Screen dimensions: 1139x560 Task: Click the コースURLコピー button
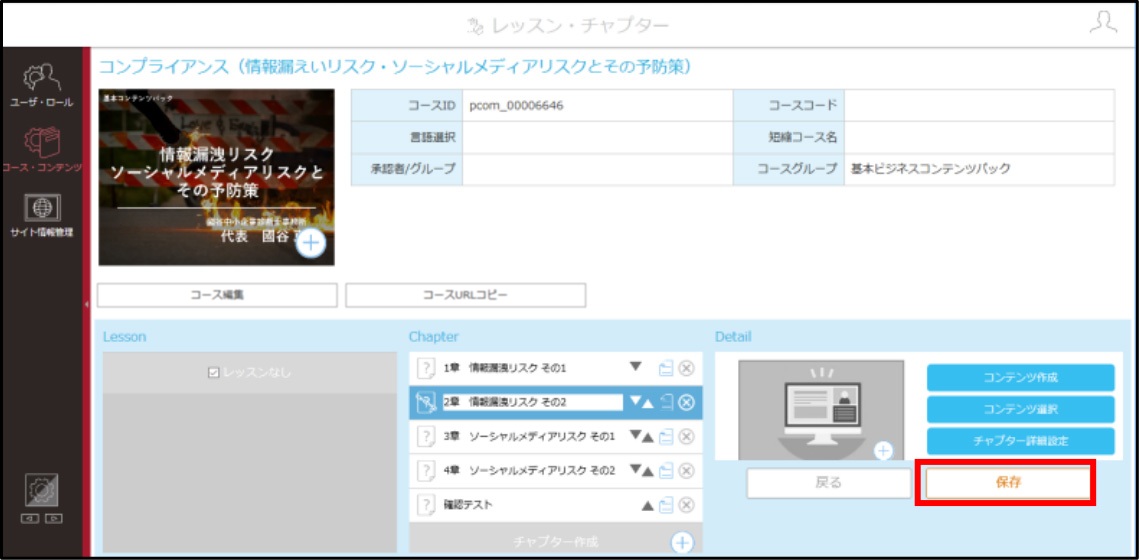pyautogui.click(x=466, y=296)
